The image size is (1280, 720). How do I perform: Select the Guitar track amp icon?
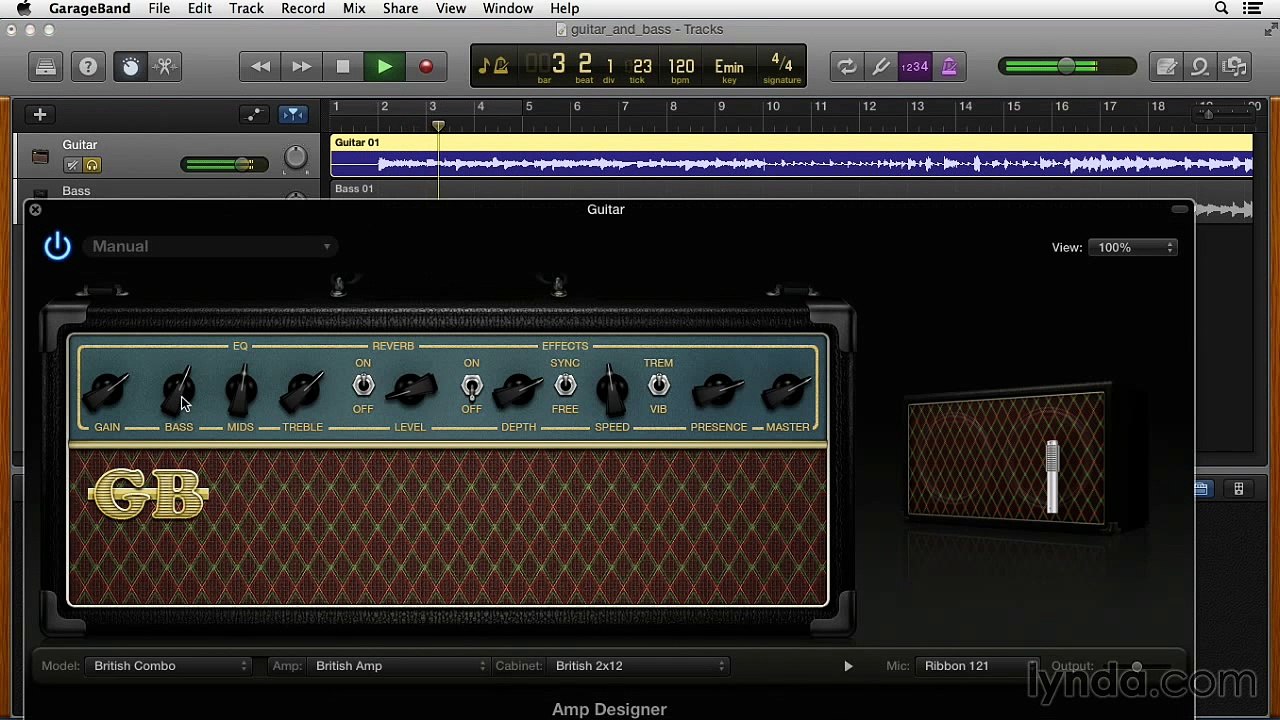tap(40, 157)
